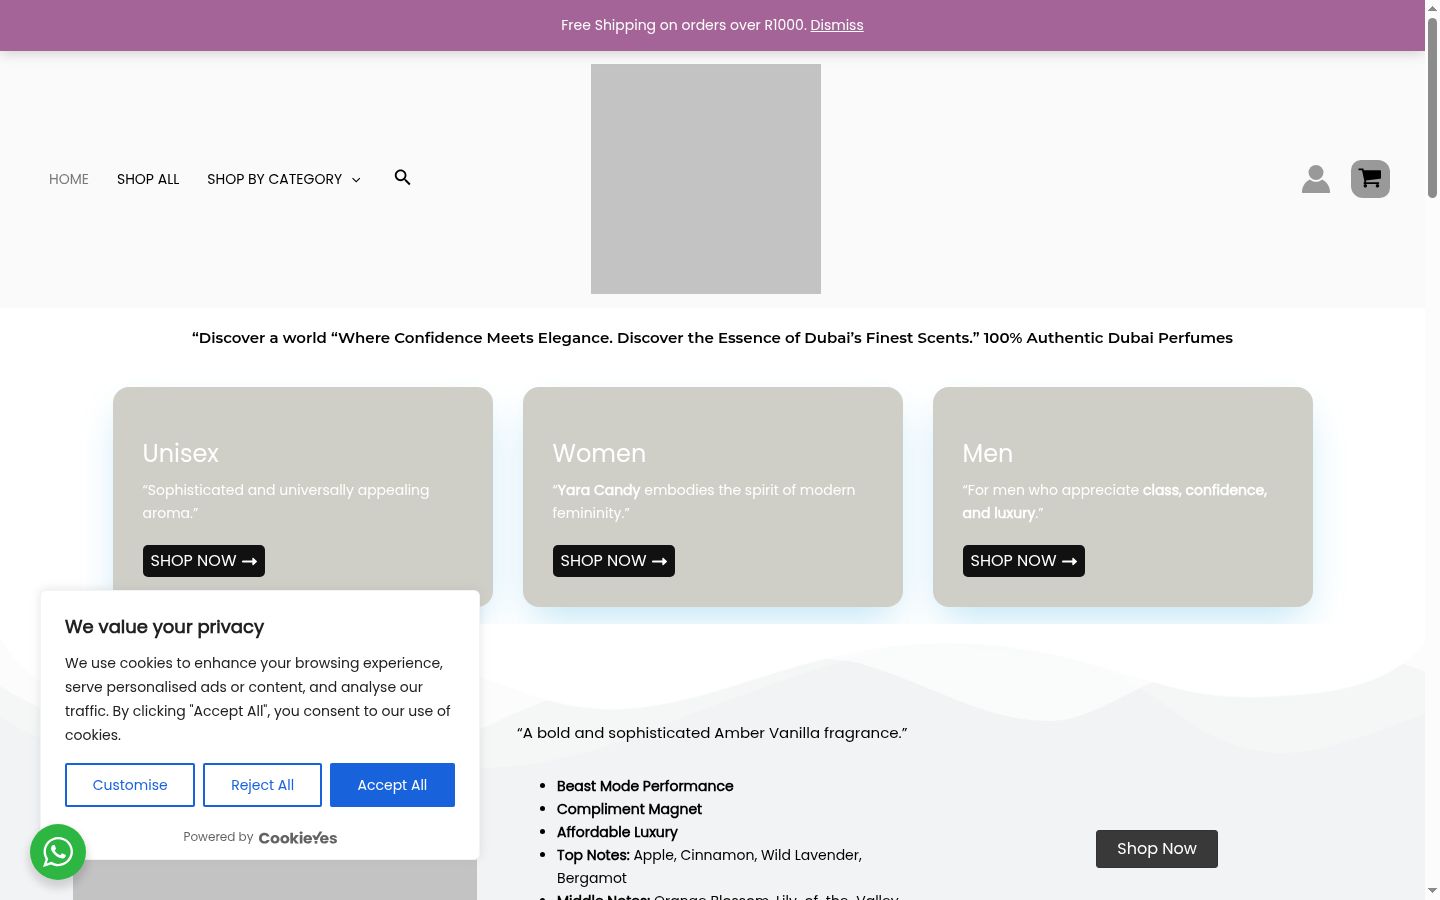The width and height of the screenshot is (1440, 900).
Task: Open the shopping cart icon
Action: 1370,179
